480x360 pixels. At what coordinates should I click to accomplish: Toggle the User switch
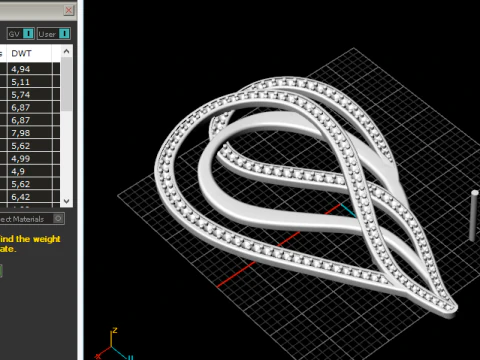pyautogui.click(x=54, y=34)
